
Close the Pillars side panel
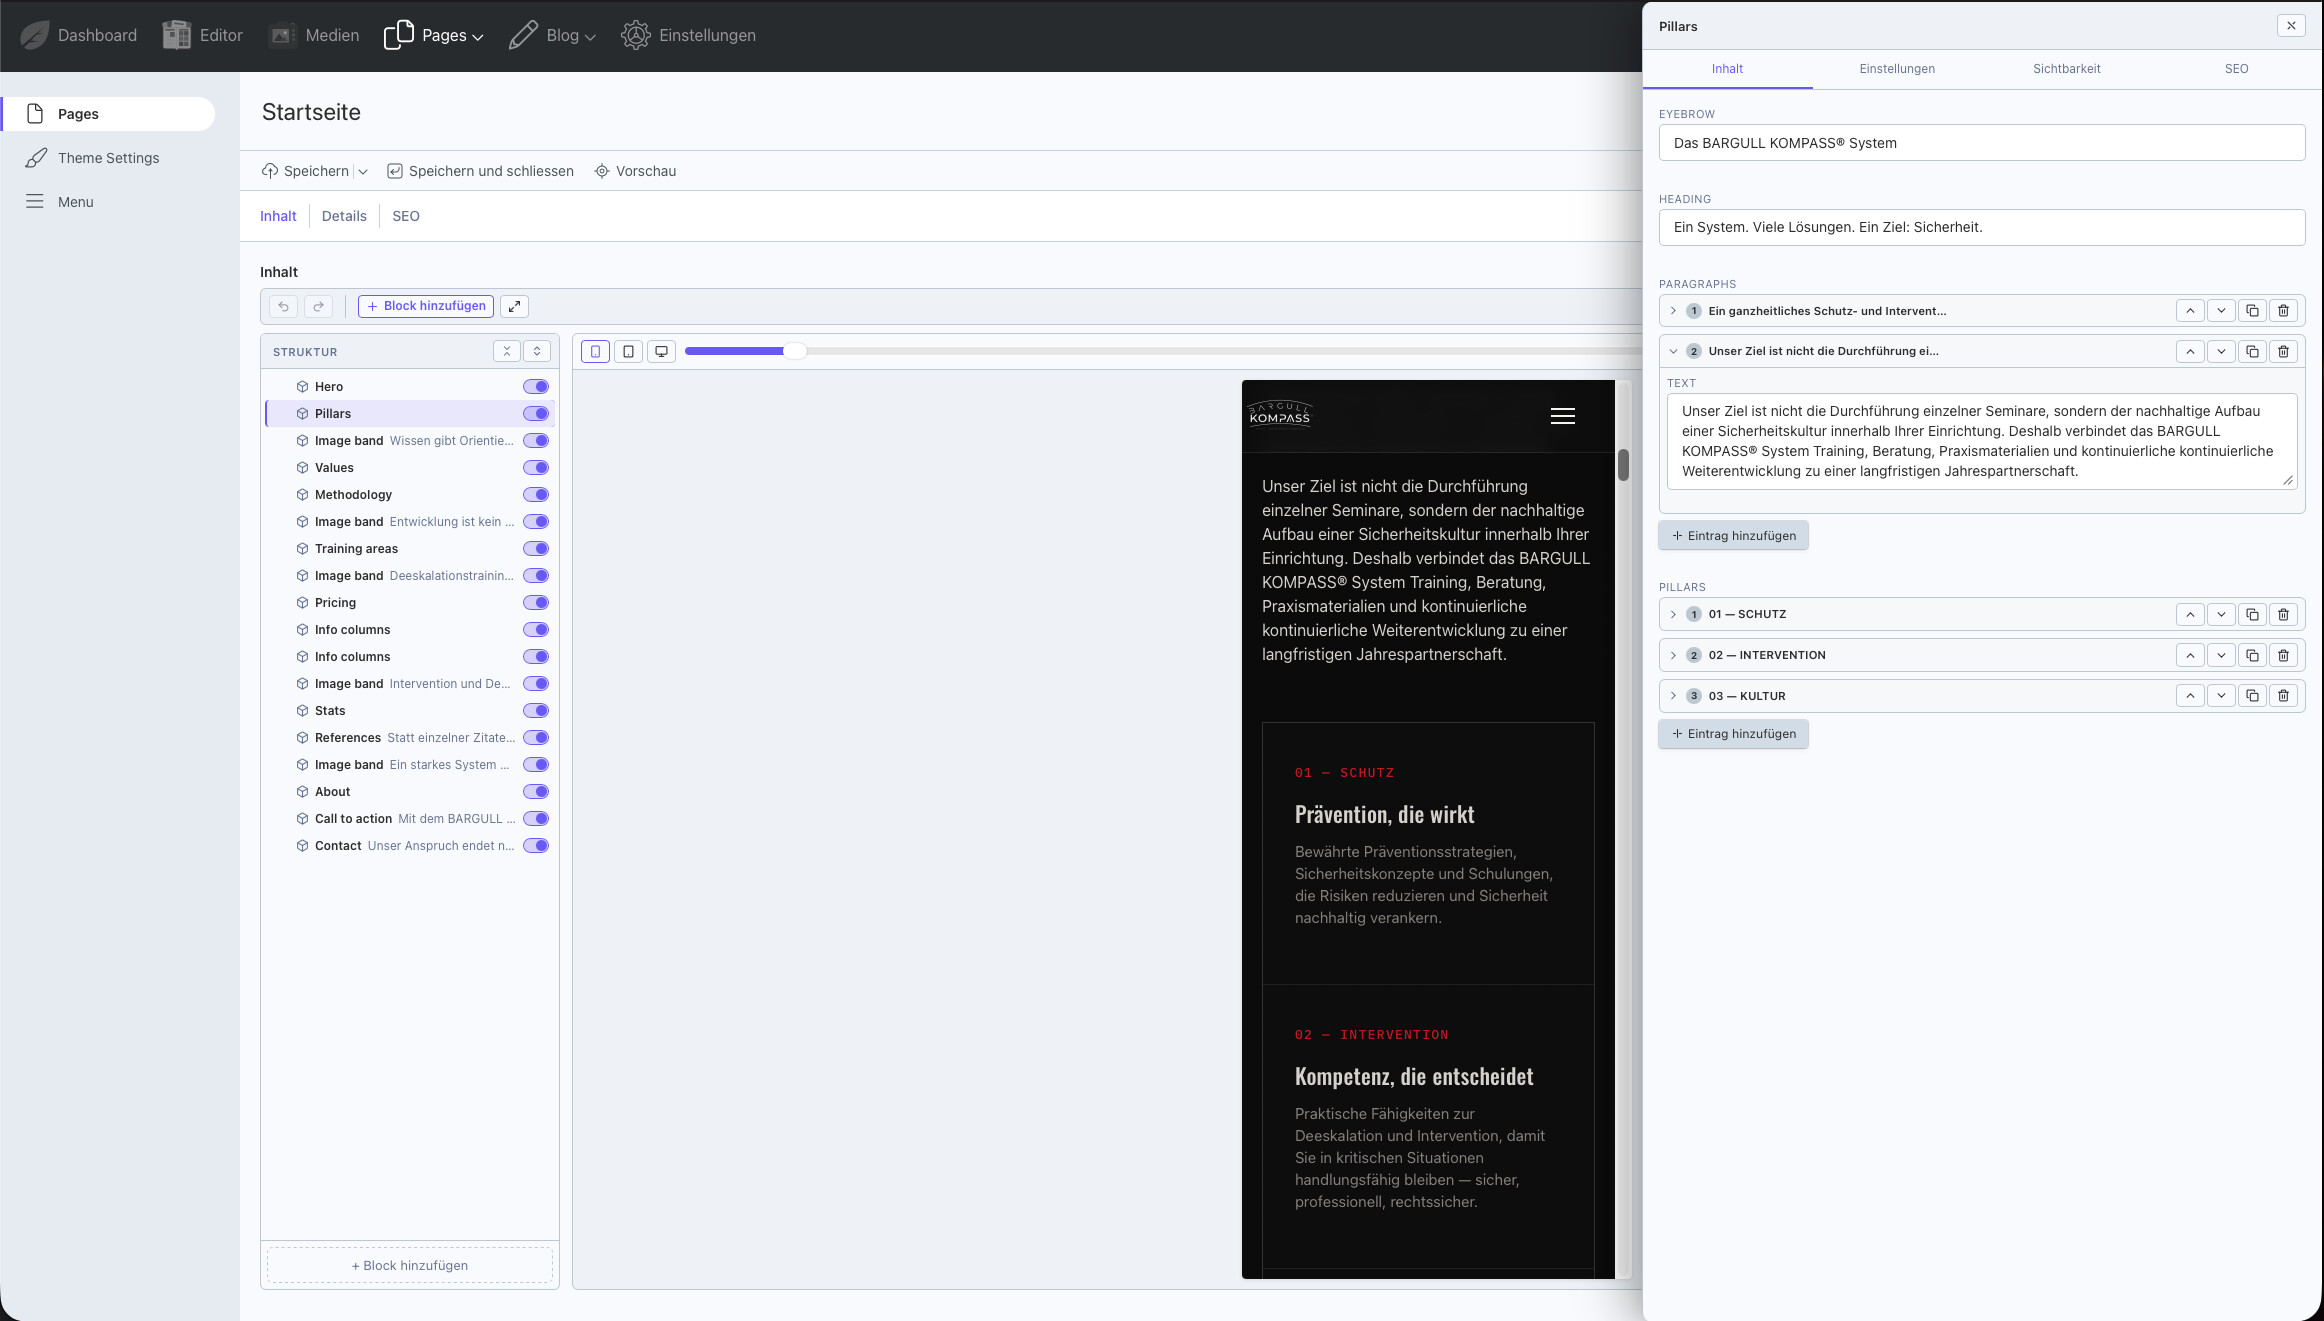(x=2291, y=26)
